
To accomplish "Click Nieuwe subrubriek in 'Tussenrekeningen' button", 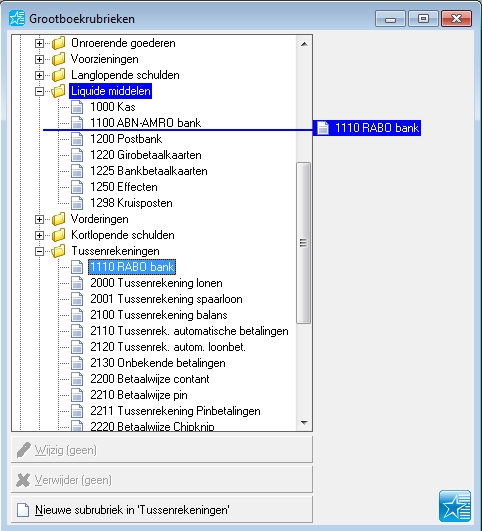I will (x=162, y=510).
